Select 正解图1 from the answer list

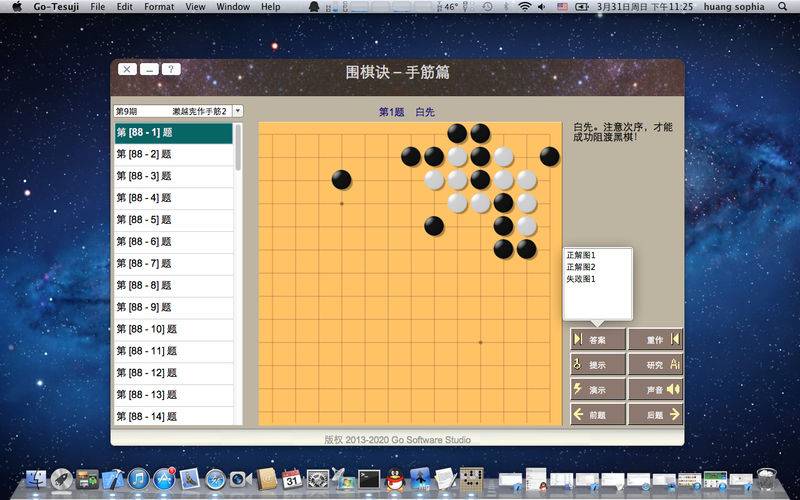point(581,255)
